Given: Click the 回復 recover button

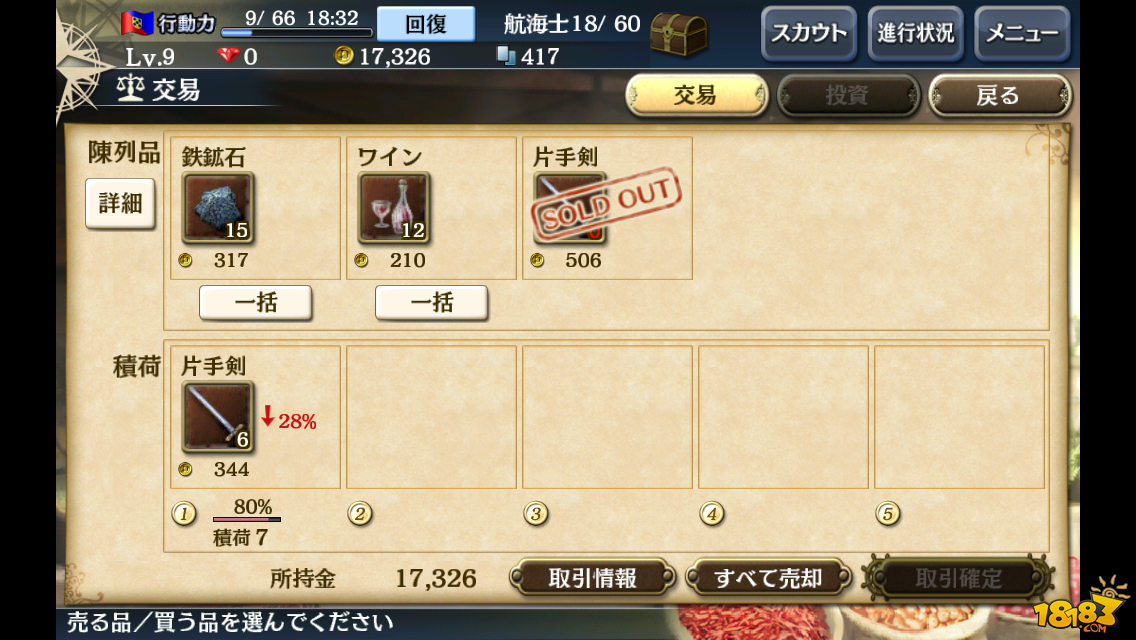Looking at the screenshot, I should (x=426, y=24).
